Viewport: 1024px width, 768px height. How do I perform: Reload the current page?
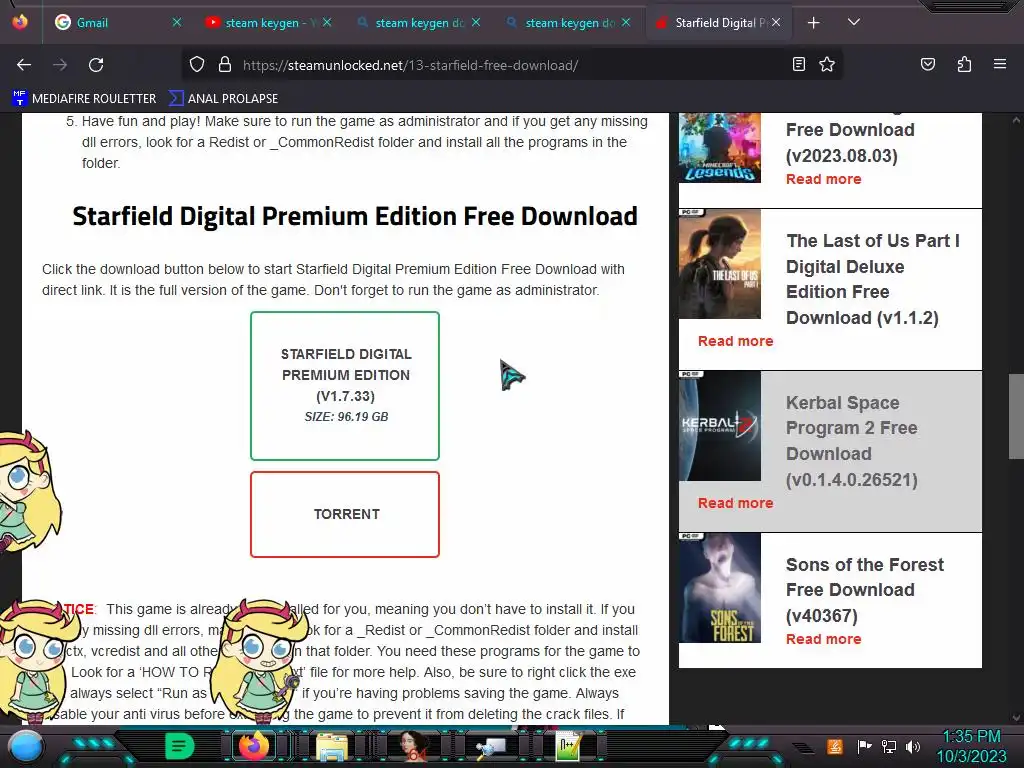point(96,65)
